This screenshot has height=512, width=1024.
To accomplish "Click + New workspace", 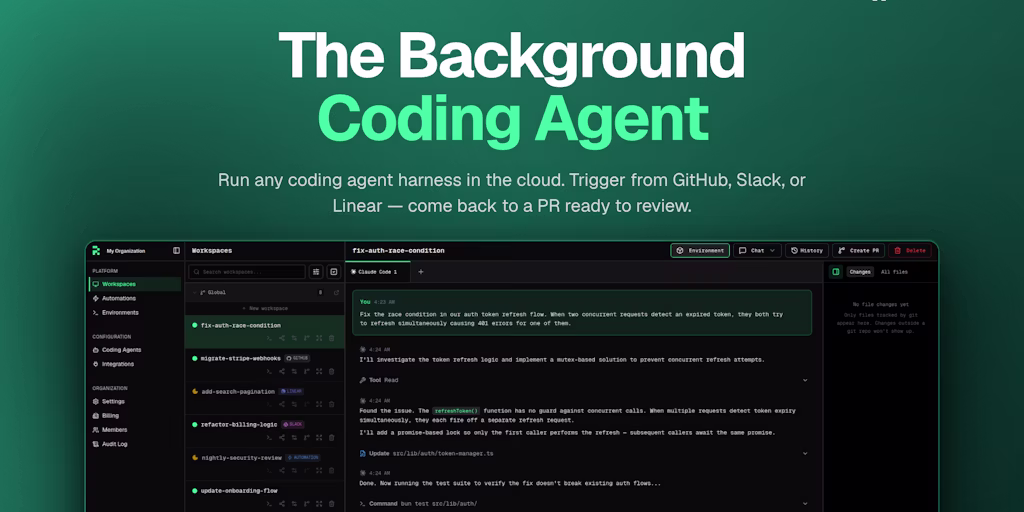I will click(x=264, y=308).
